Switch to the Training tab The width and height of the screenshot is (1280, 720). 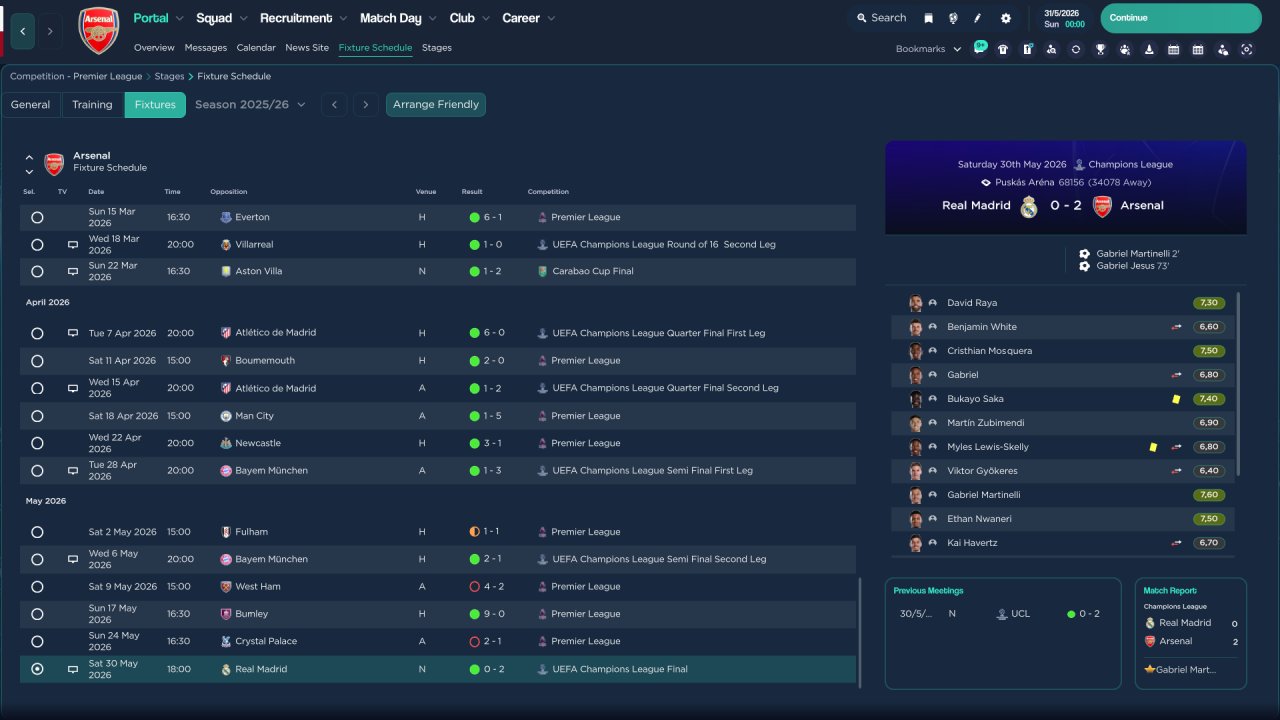[92, 105]
